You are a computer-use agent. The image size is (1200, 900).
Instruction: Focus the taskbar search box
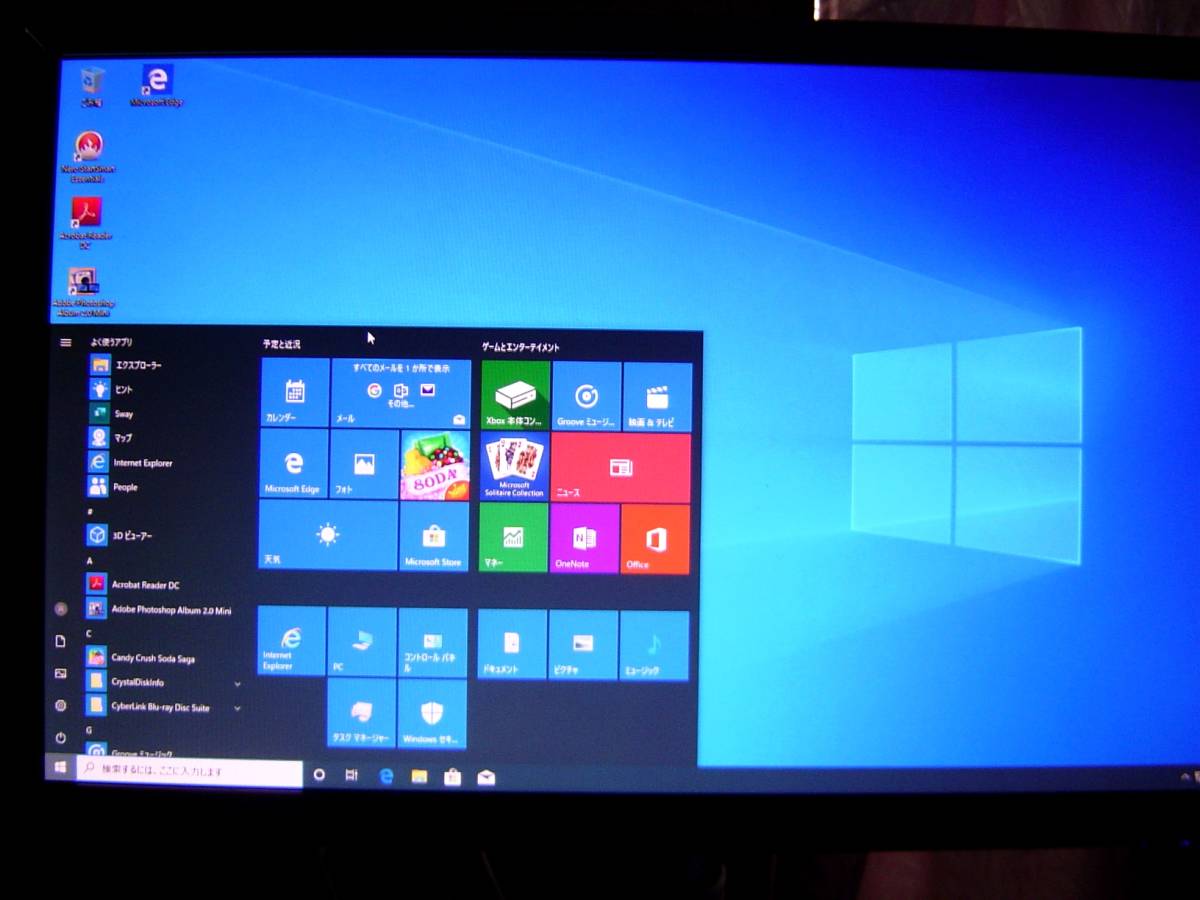190,772
